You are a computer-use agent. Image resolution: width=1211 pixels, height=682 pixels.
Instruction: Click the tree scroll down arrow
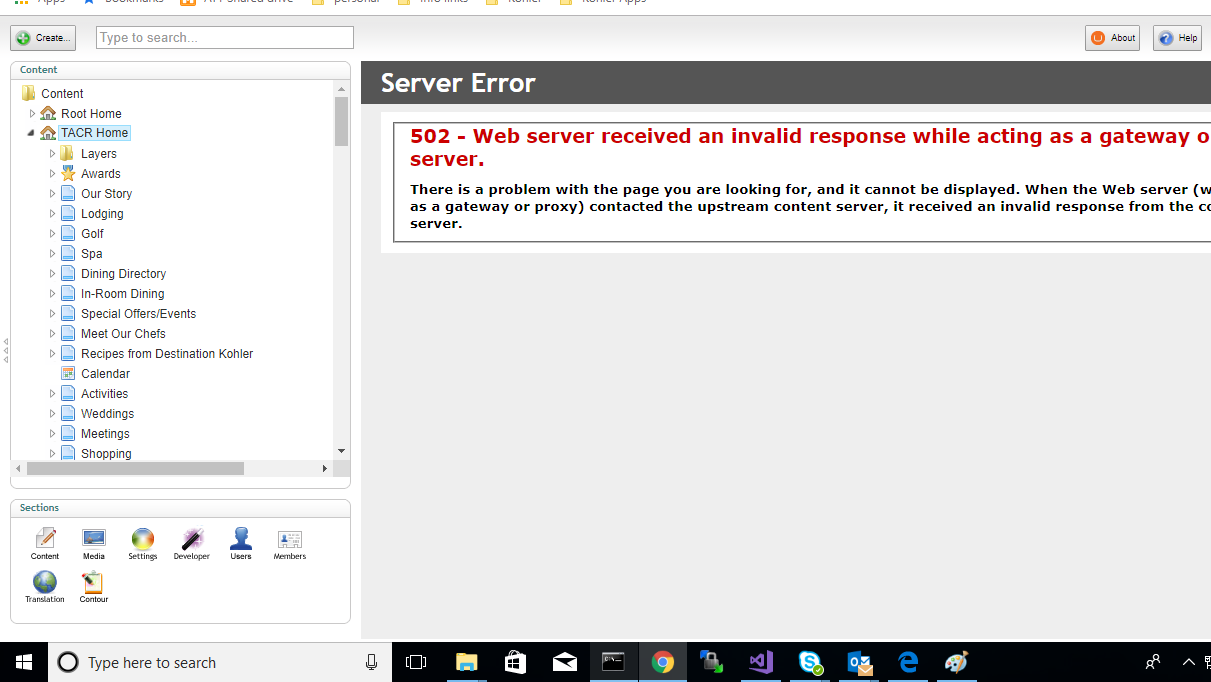pos(341,452)
